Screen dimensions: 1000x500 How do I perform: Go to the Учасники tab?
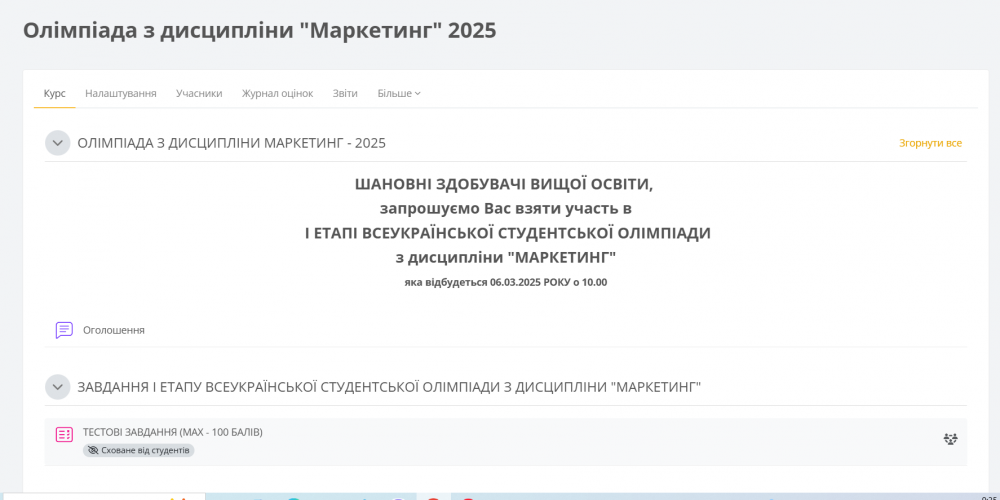pyautogui.click(x=199, y=93)
